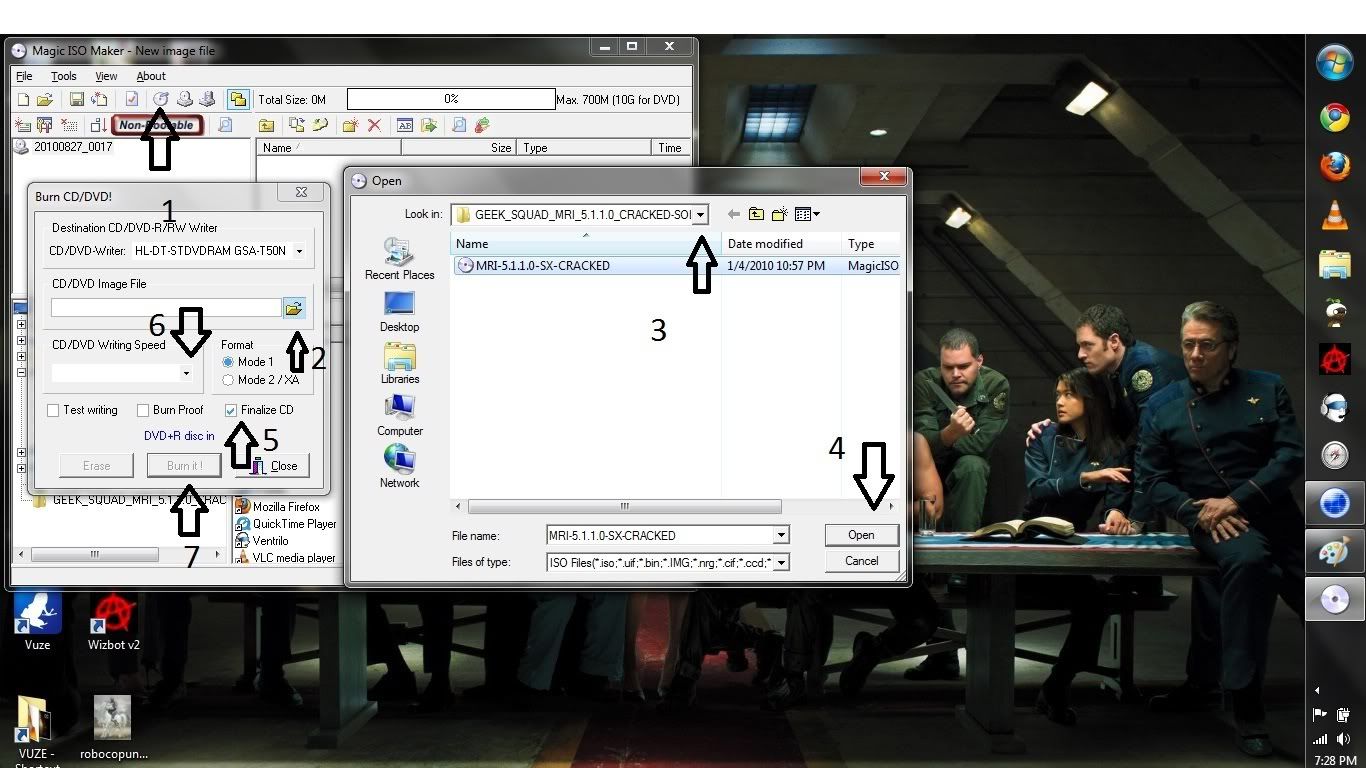Click the browse folder icon next to Image File field
This screenshot has height=768, width=1366.
[x=294, y=308]
